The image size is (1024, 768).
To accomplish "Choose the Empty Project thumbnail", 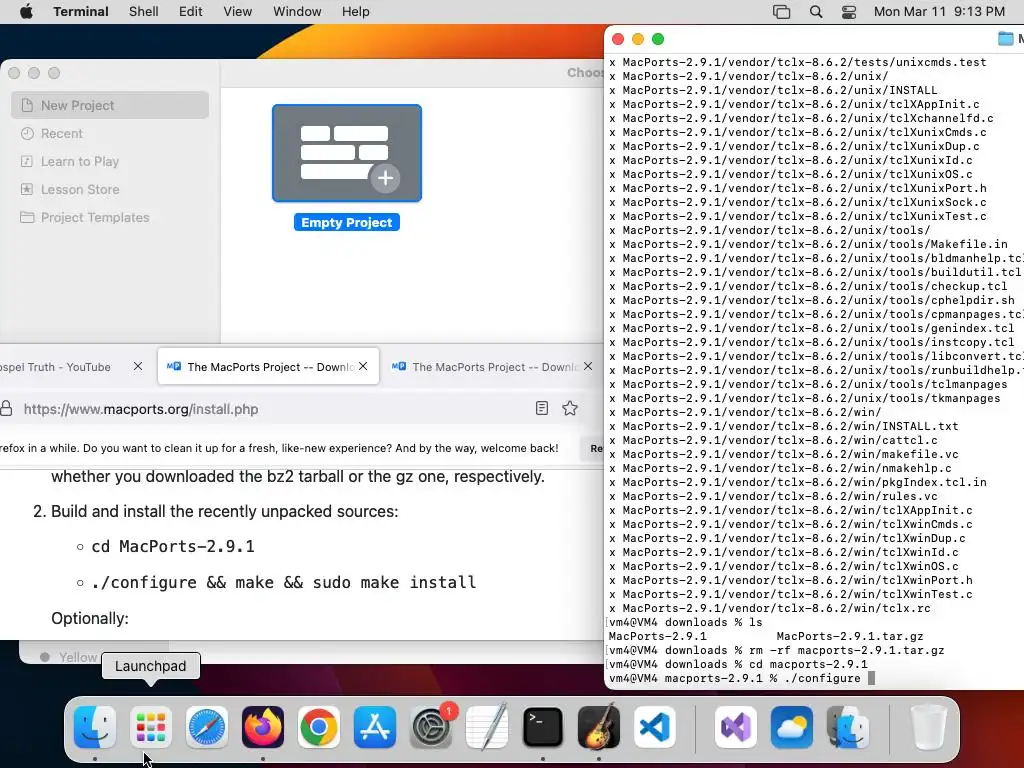I will pos(347,153).
